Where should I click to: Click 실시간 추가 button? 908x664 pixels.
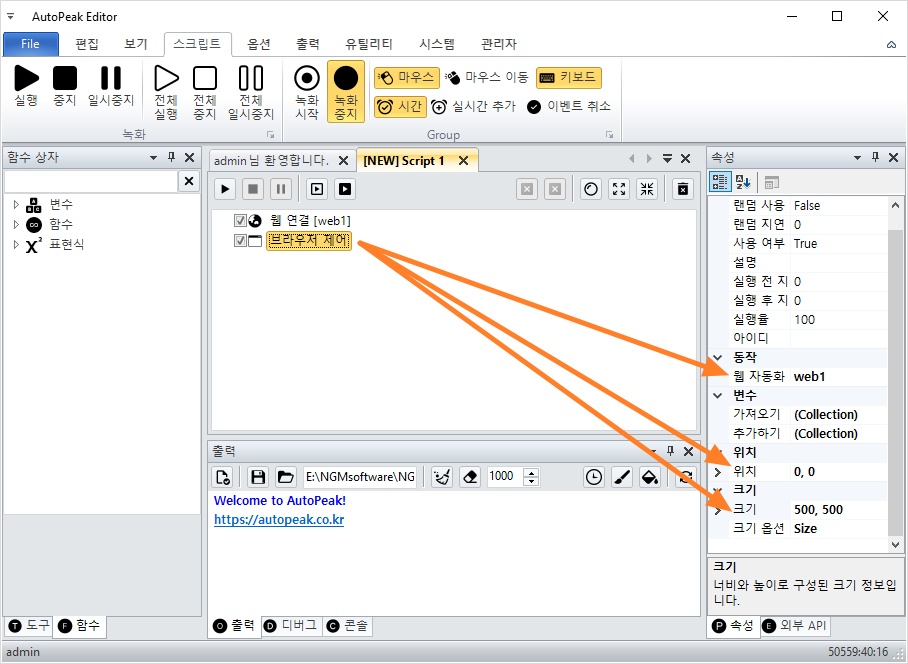pyautogui.click(x=474, y=107)
